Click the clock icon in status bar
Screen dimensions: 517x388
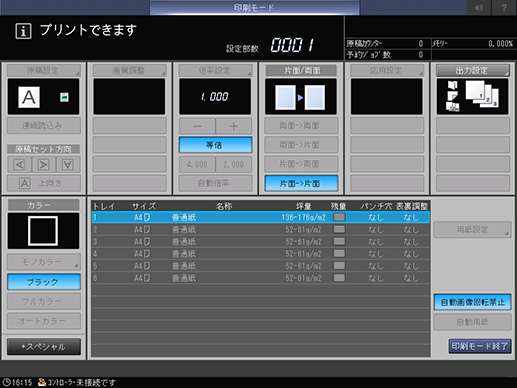6,382
